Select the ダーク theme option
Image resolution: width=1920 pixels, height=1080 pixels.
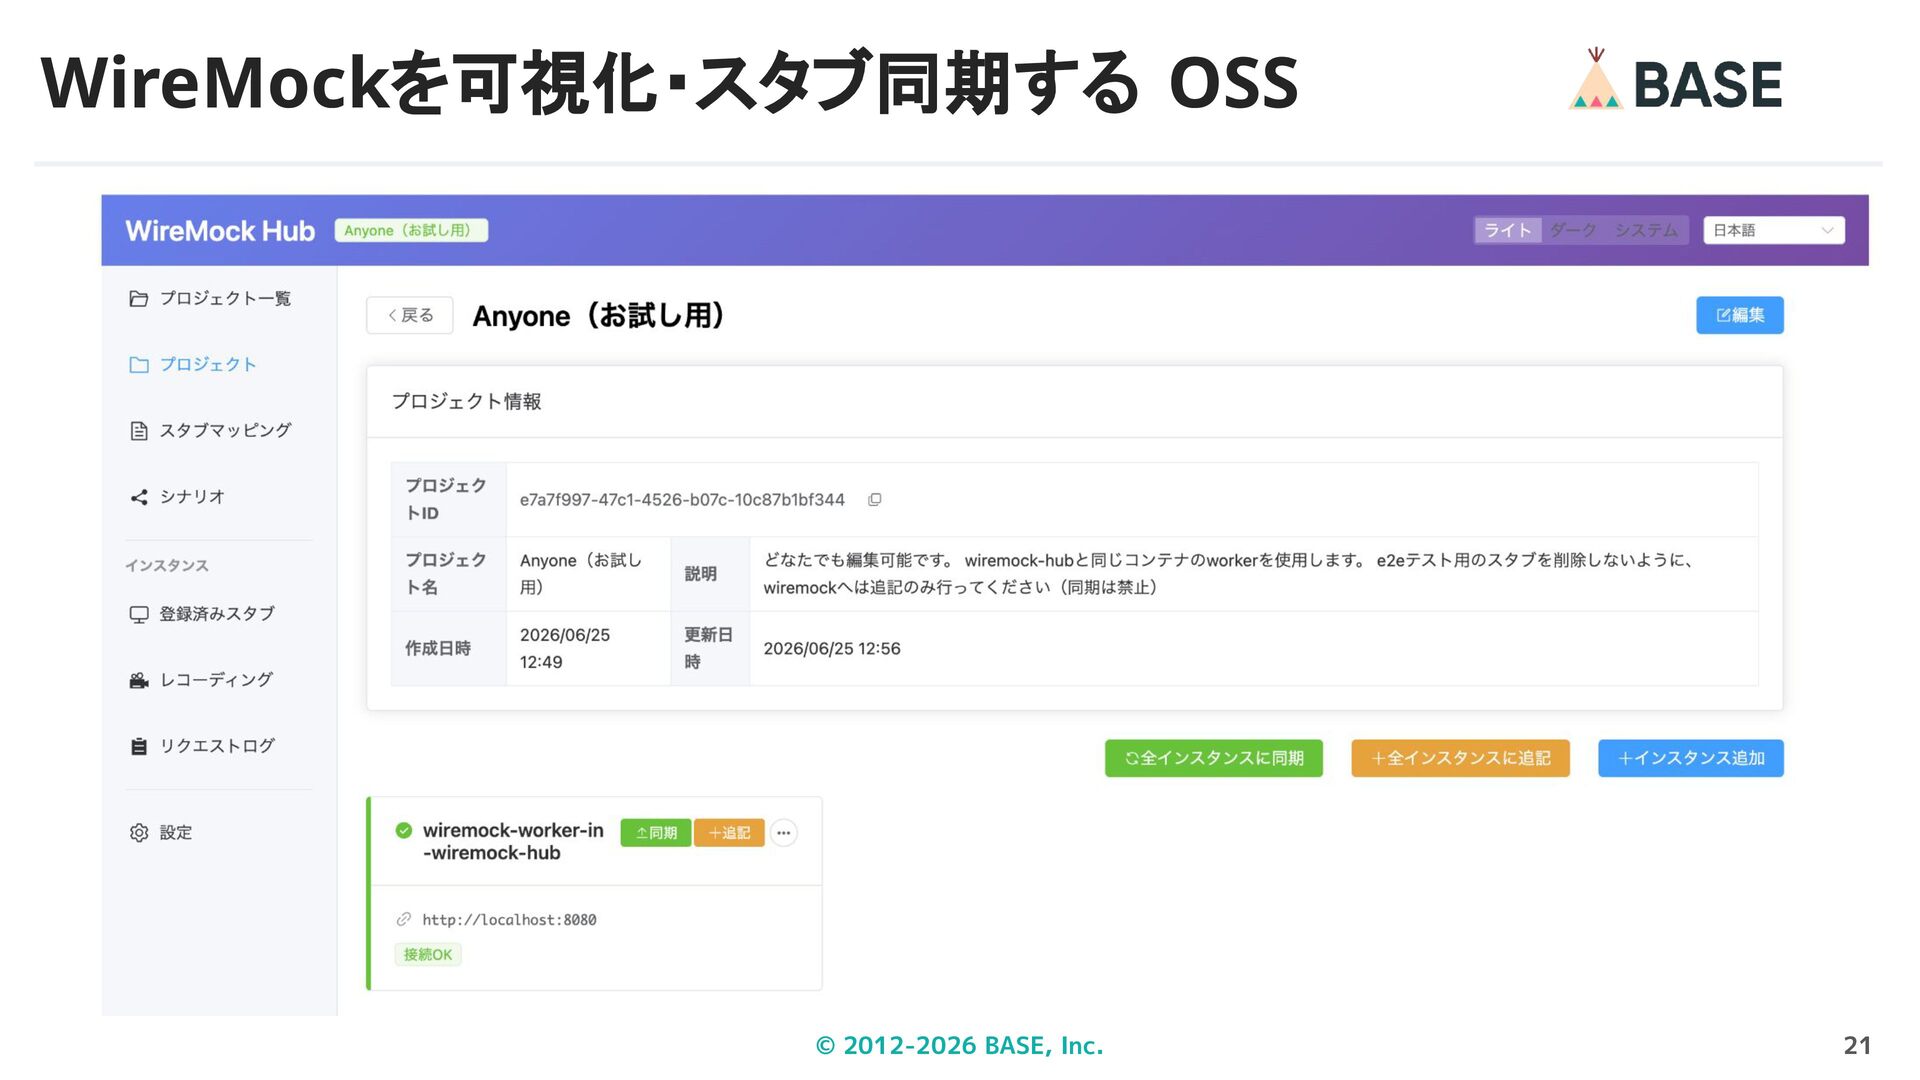point(1573,230)
